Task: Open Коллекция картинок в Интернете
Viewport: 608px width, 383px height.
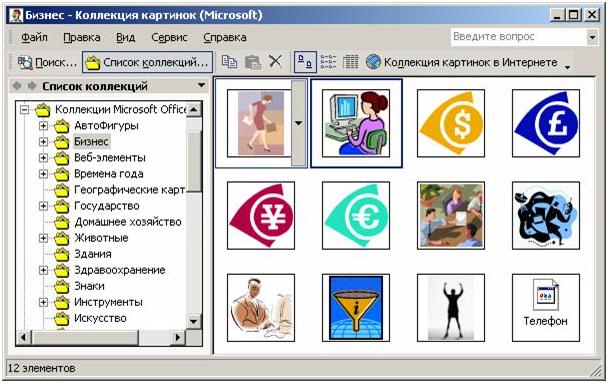Action: (x=461, y=62)
